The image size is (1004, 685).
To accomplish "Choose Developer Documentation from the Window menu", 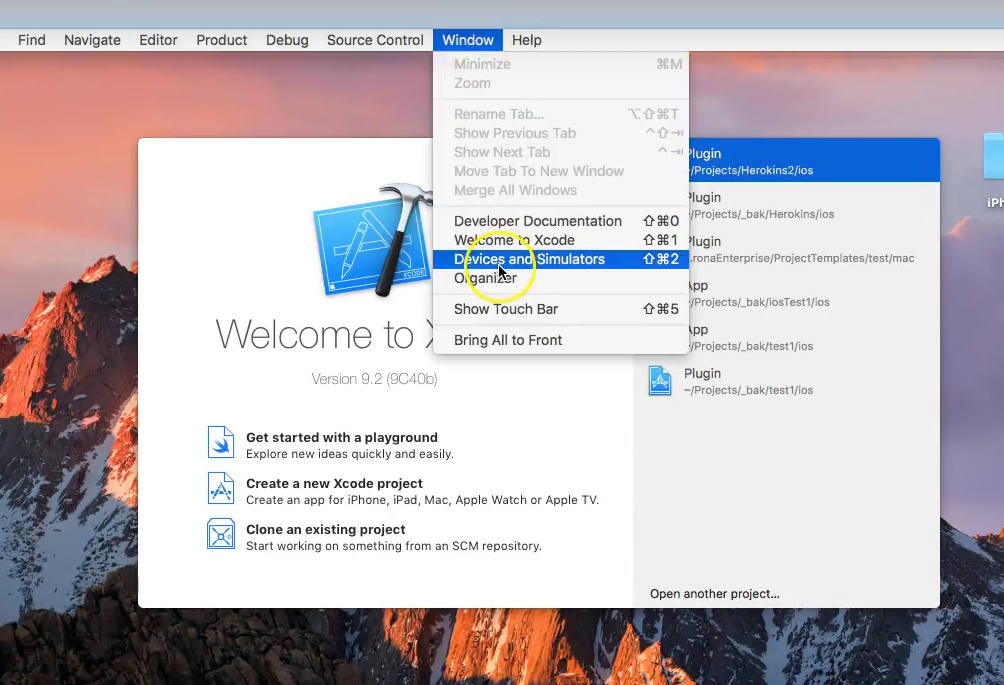I will point(561,221).
